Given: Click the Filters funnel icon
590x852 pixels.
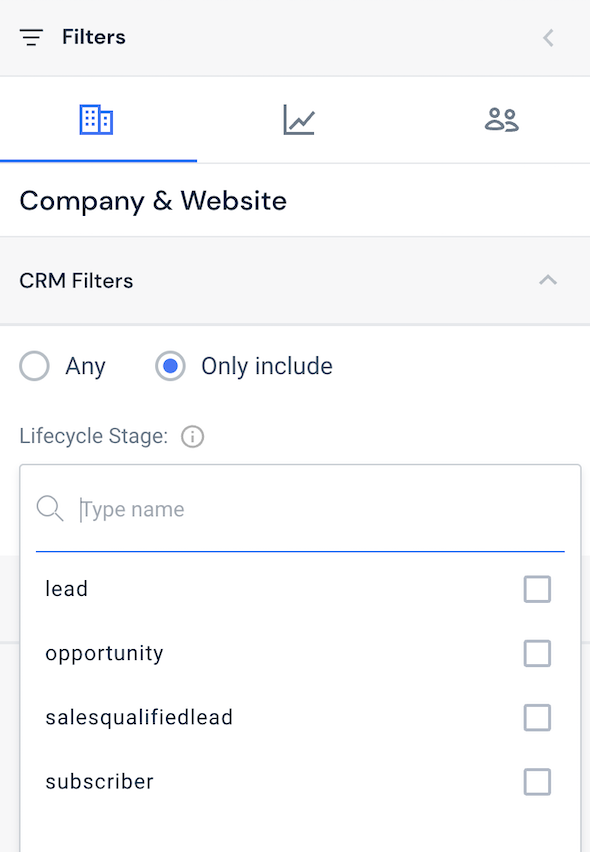Looking at the screenshot, I should tap(32, 37).
